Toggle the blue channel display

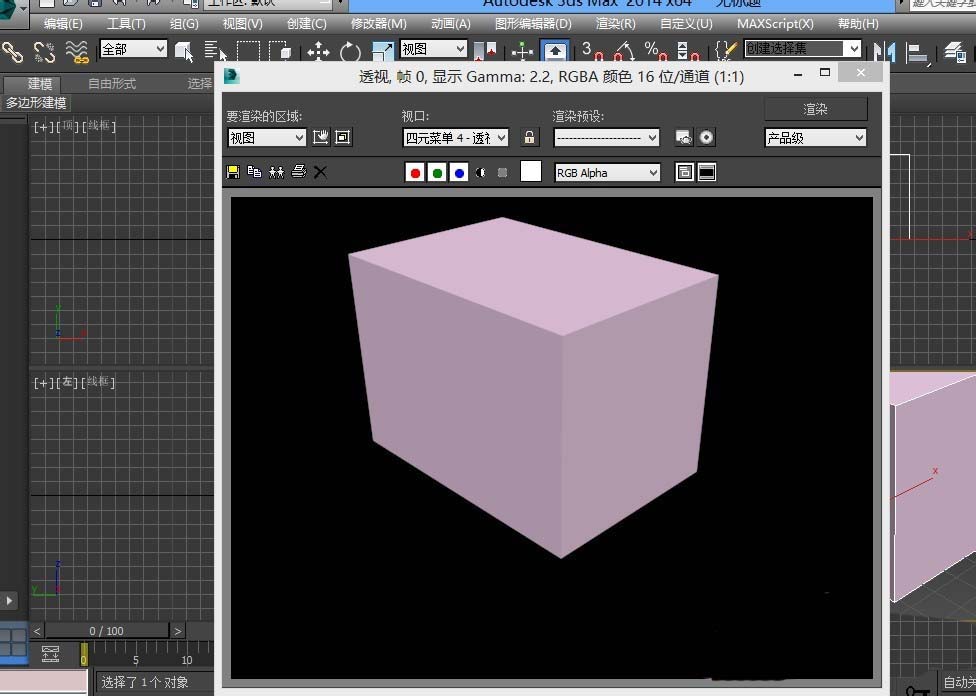pyautogui.click(x=459, y=173)
